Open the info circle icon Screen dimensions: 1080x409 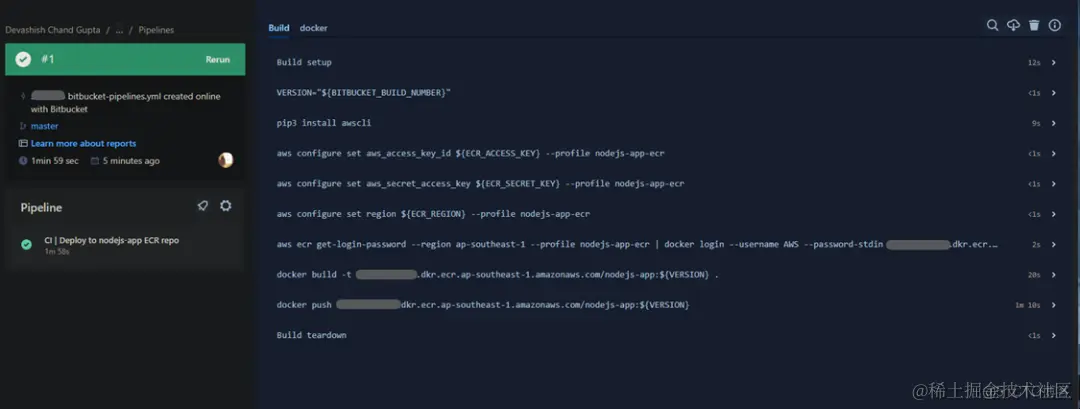coord(1055,25)
